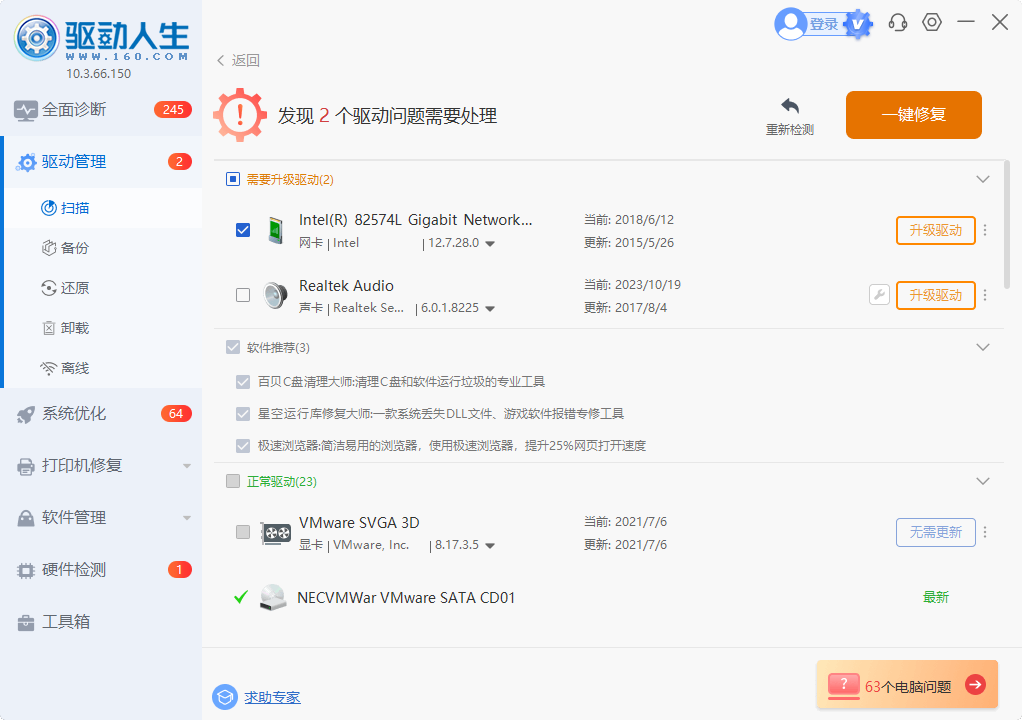The width and height of the screenshot is (1022, 720).
Task: Click the red warning gear icon
Action: coord(240,115)
